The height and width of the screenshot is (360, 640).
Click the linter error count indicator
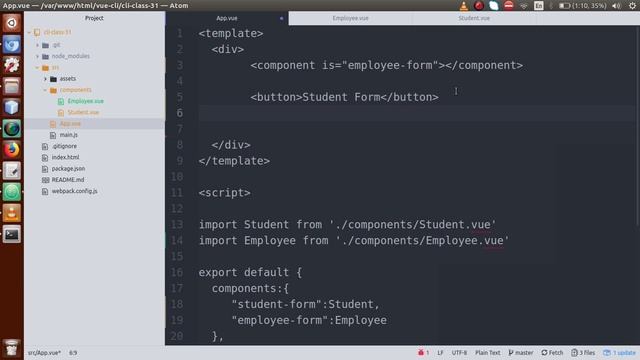click(x=423, y=353)
